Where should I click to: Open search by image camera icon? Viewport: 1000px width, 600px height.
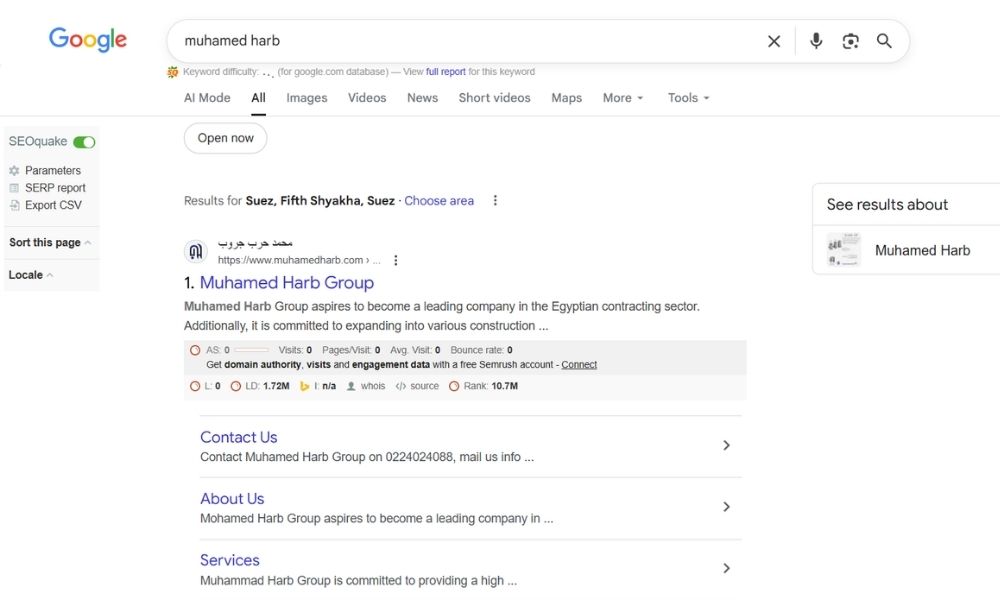(x=850, y=41)
